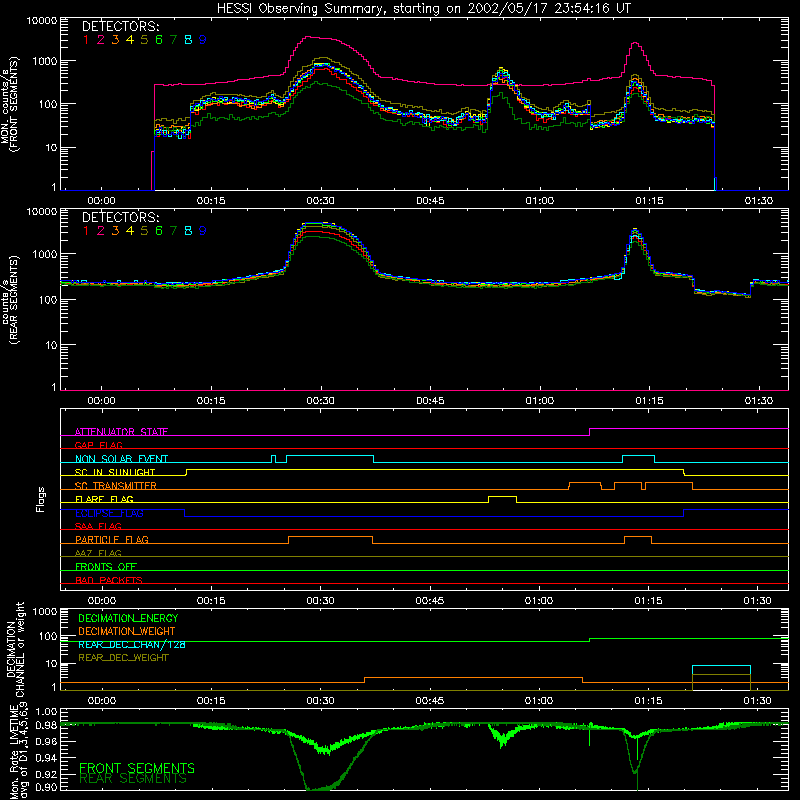Image resolution: width=800 pixels, height=800 pixels.
Task: Click 10000 tick on front segments axis
Action: click(42, 21)
